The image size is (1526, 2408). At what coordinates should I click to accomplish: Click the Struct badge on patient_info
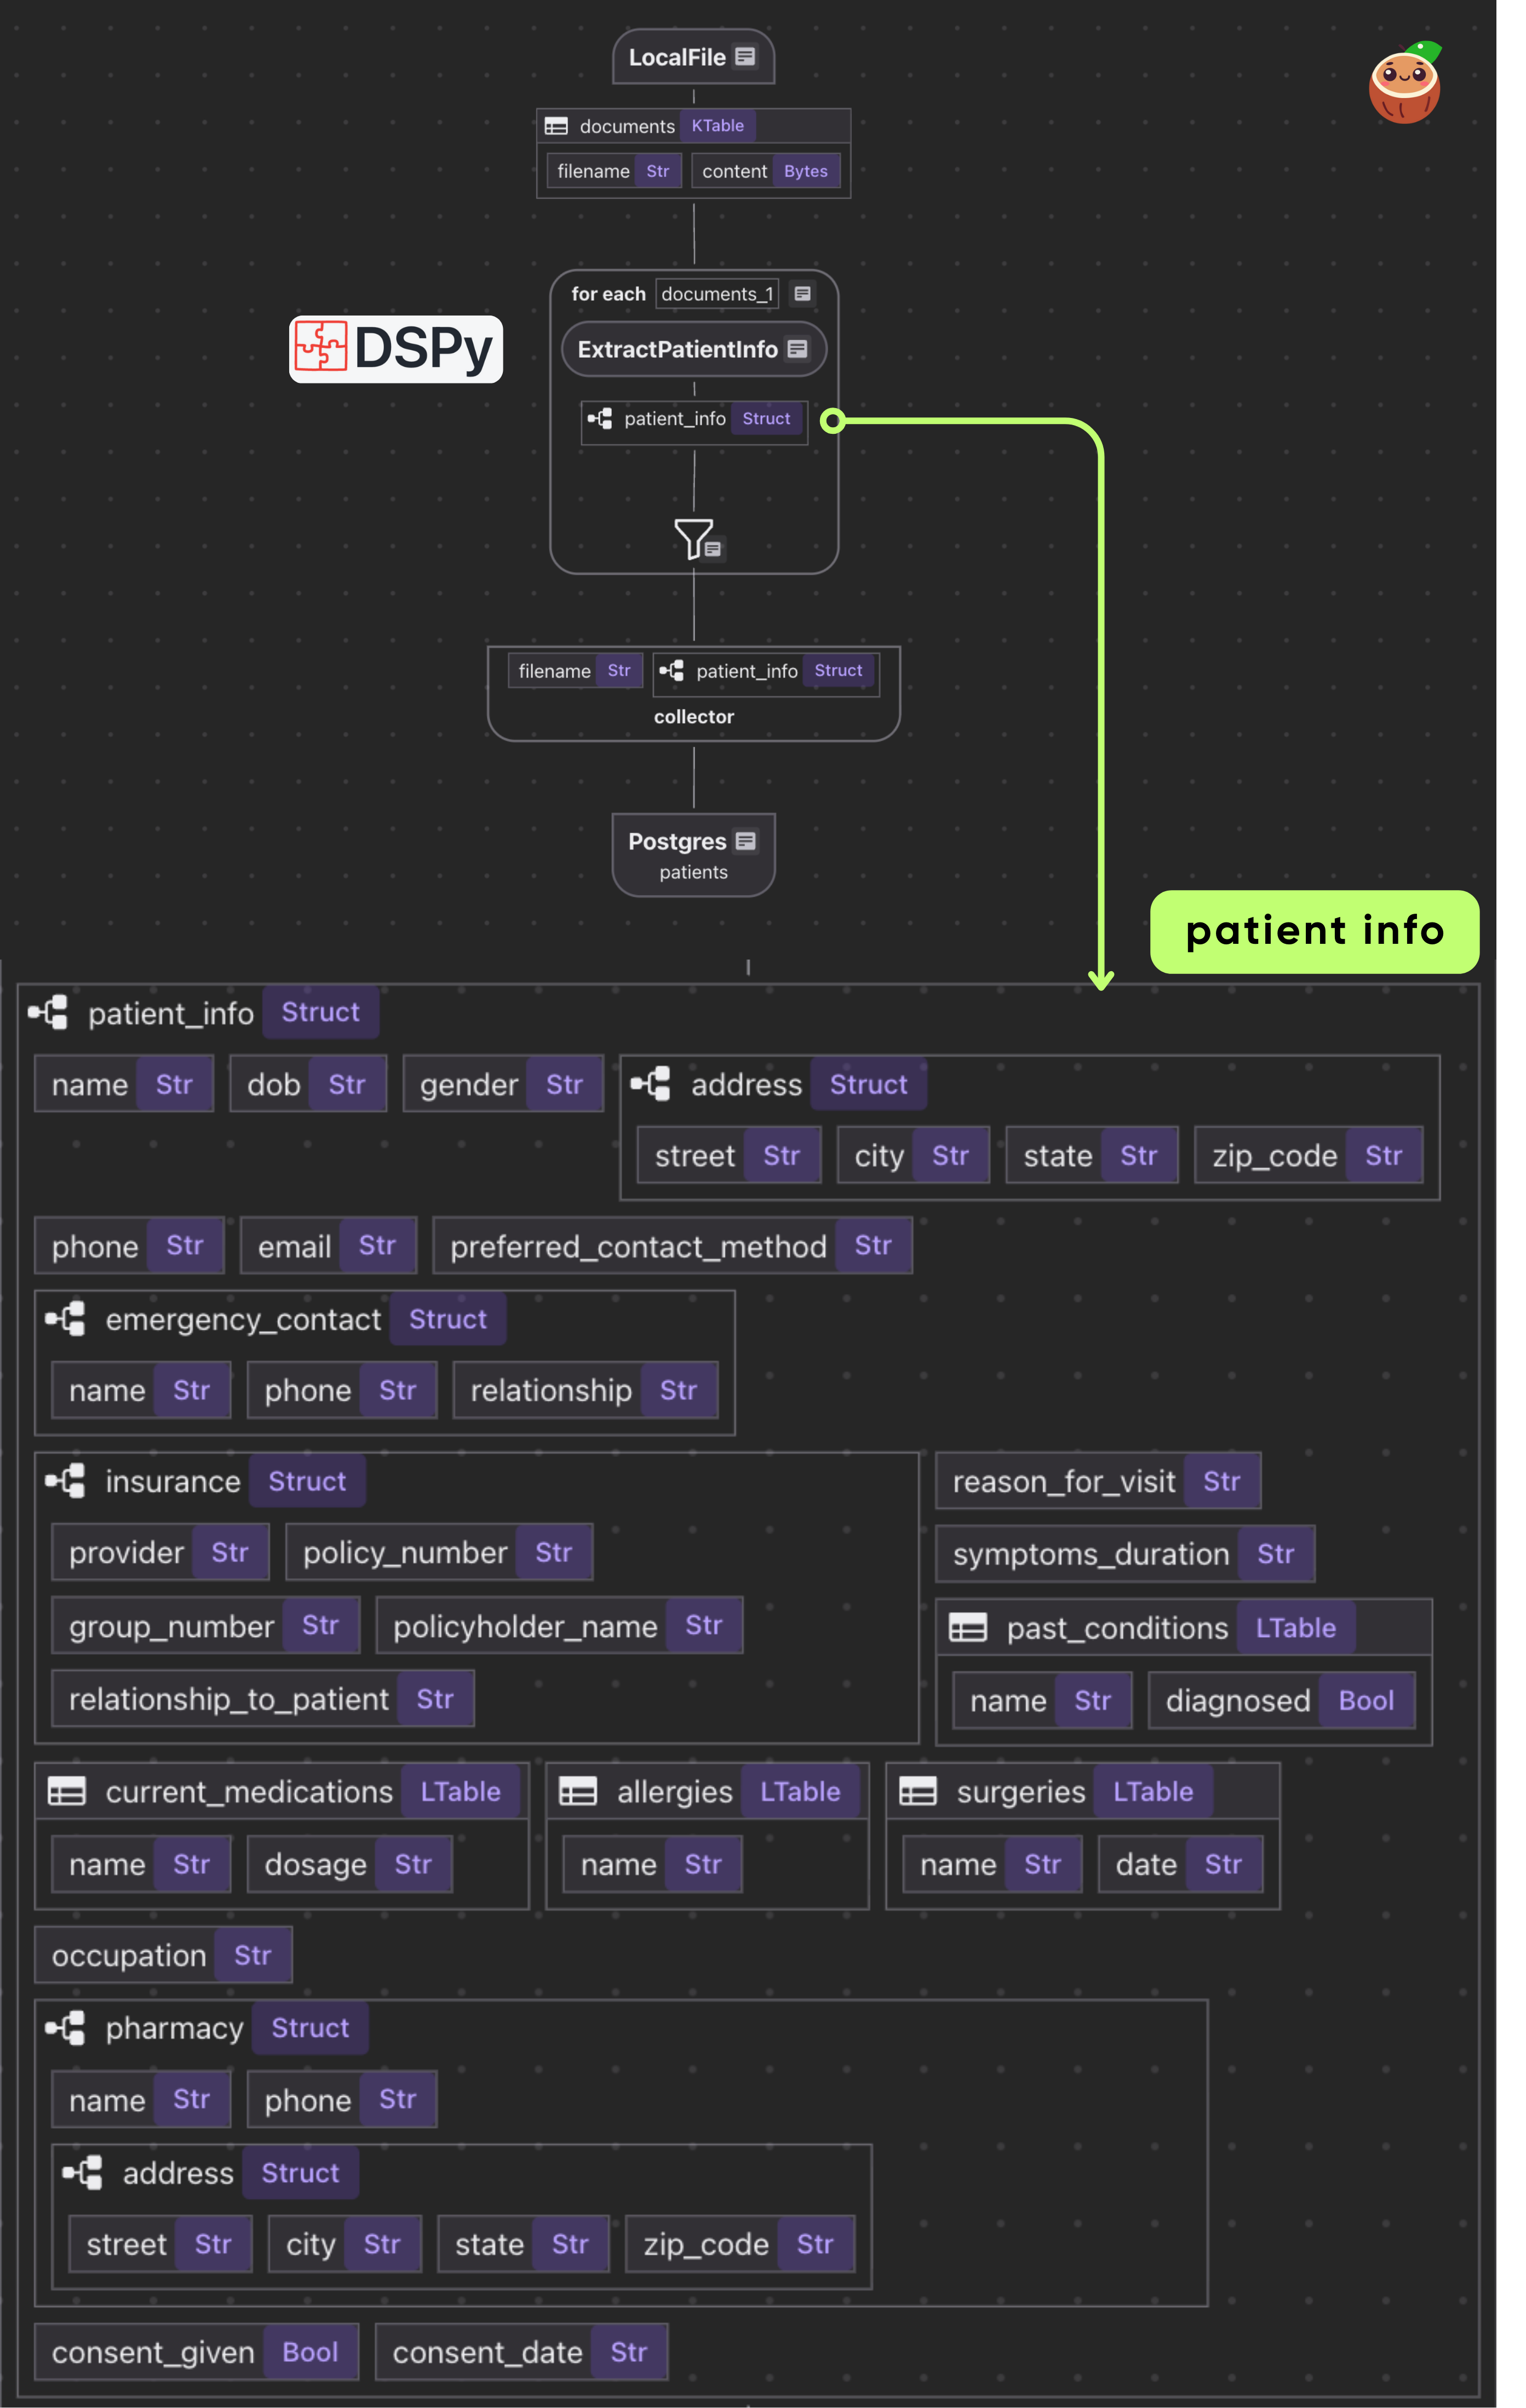pyautogui.click(x=767, y=419)
